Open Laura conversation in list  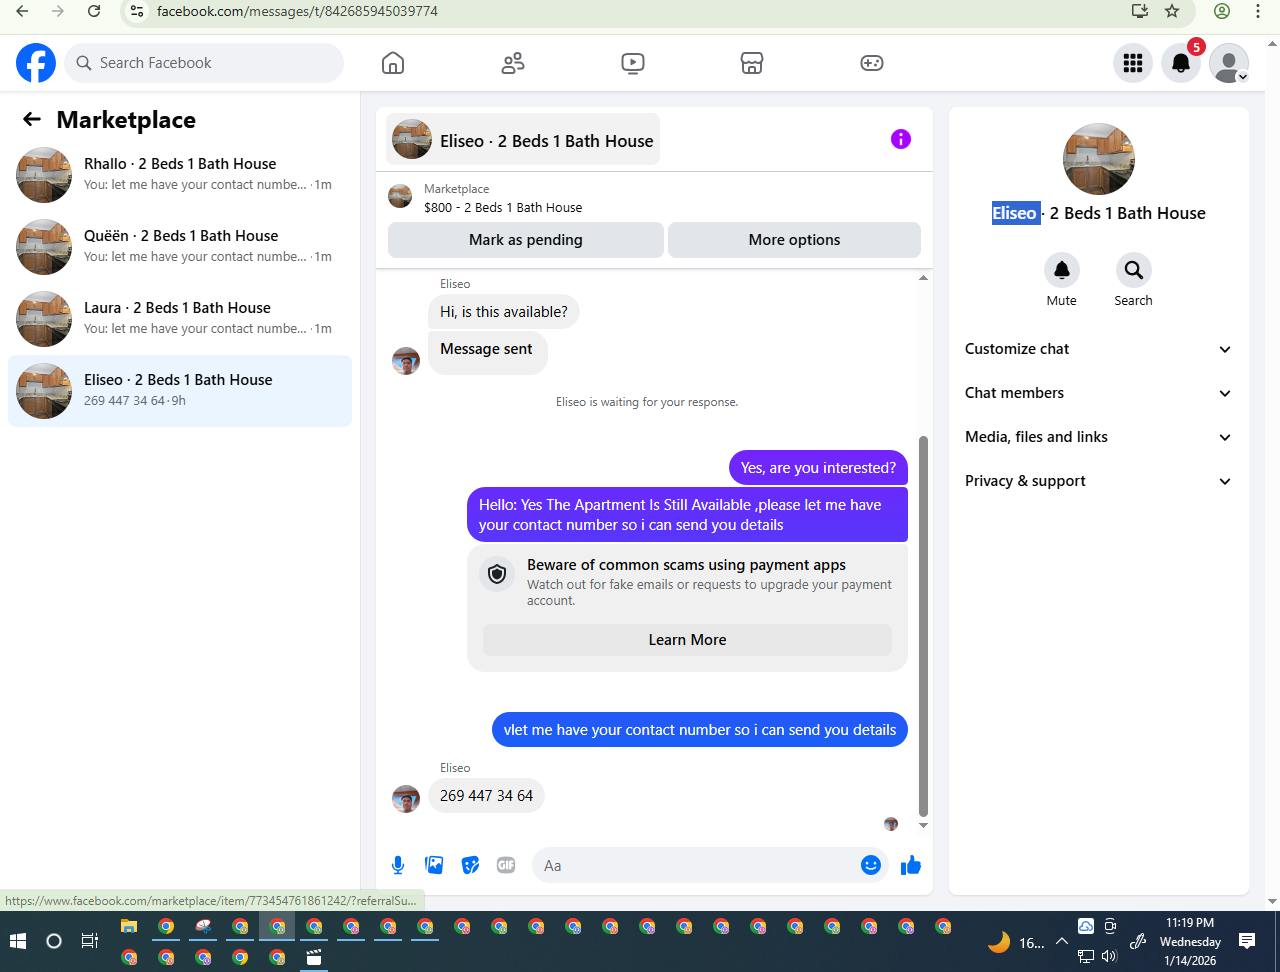click(x=180, y=319)
